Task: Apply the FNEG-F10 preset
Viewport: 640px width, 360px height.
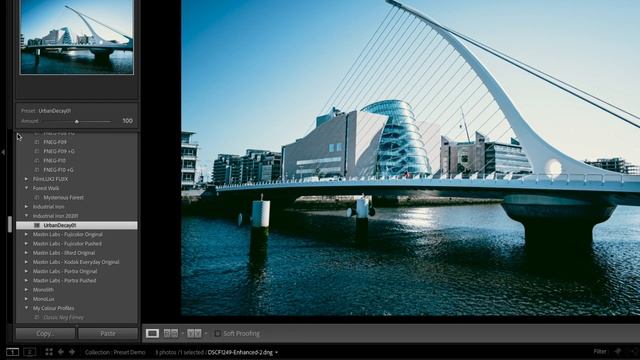Action: point(55,160)
